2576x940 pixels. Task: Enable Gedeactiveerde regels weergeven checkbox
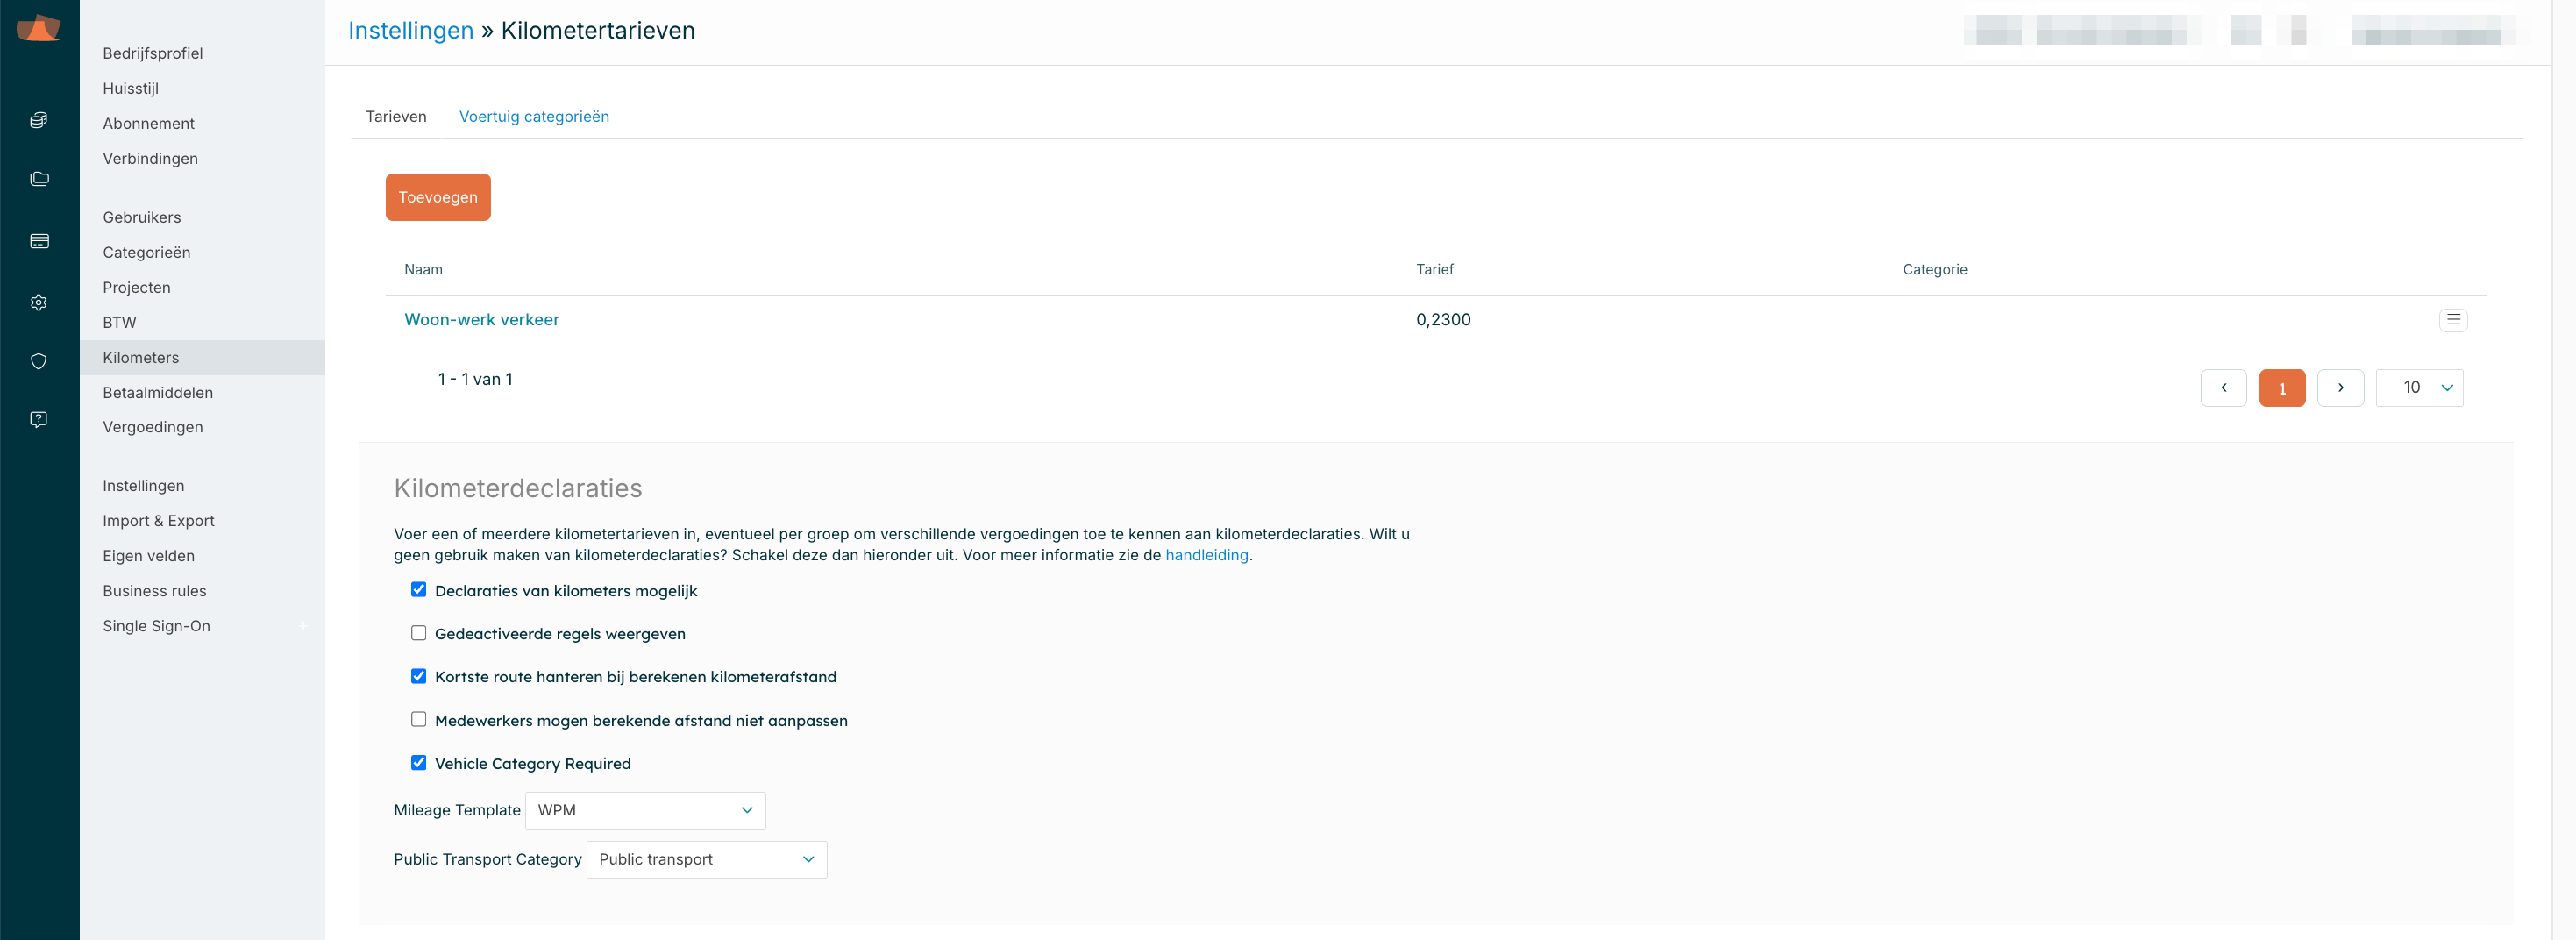click(x=418, y=633)
